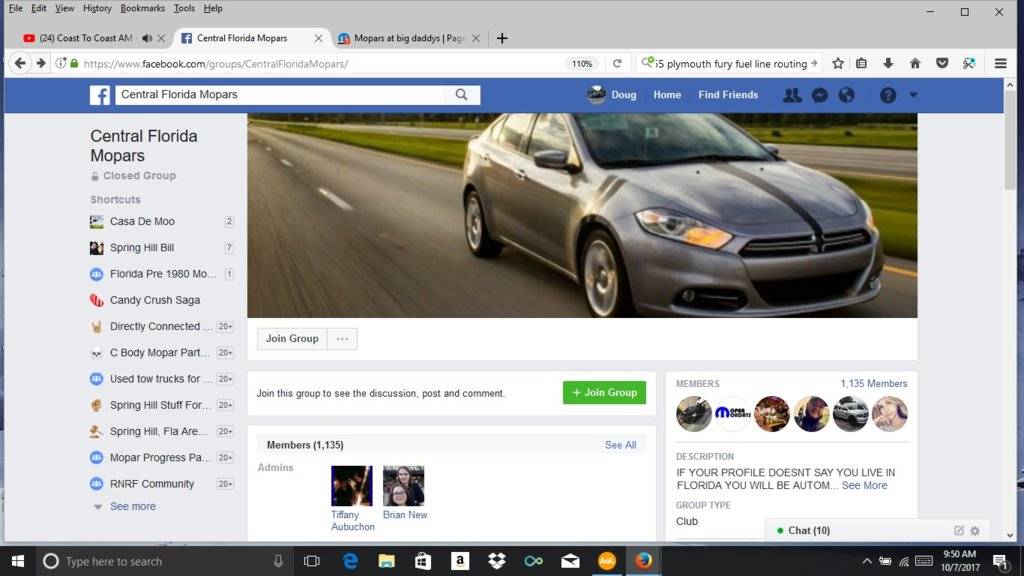Viewport: 1024px width, 576px height.
Task: Bookmark this page with the star icon
Action: [x=836, y=63]
